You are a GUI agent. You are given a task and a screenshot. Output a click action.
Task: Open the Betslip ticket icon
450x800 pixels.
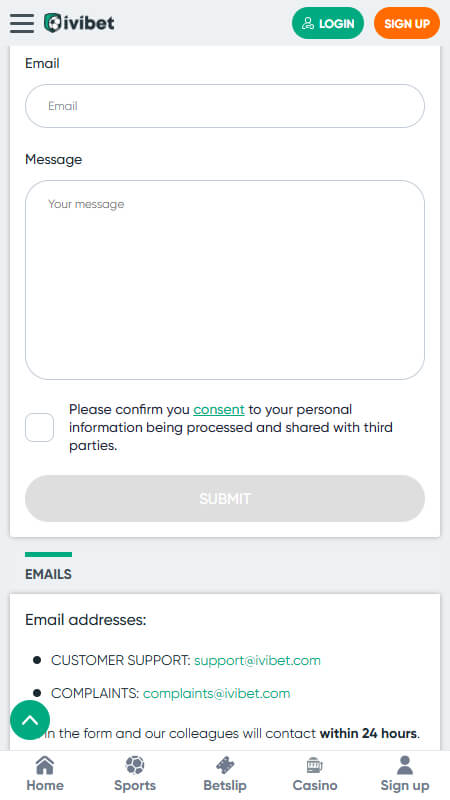click(x=225, y=765)
